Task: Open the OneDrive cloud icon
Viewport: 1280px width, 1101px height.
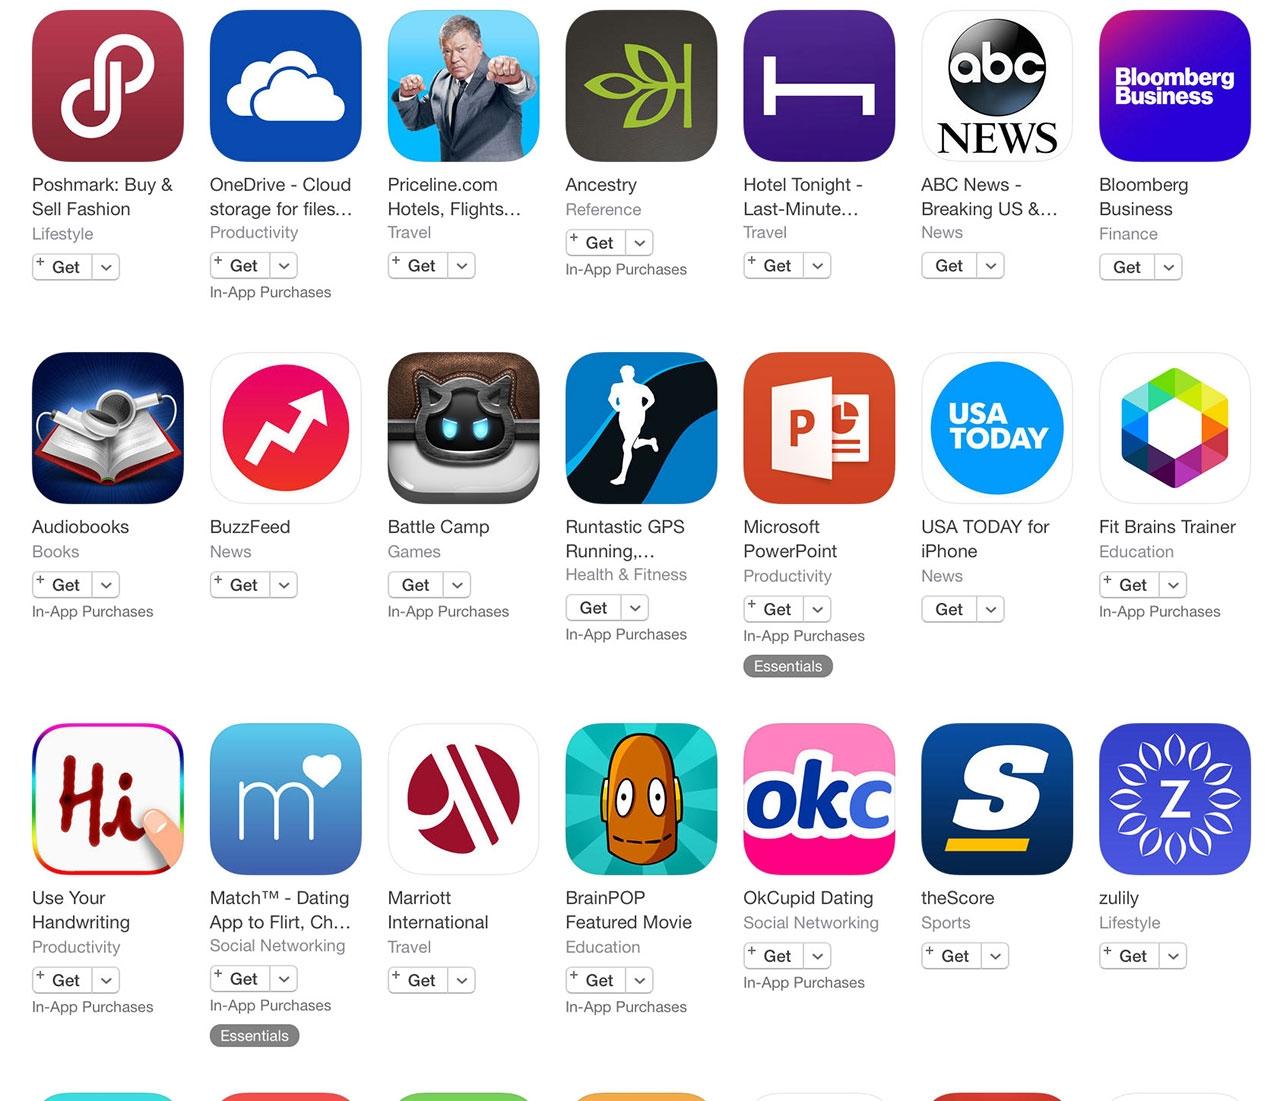Action: [x=286, y=86]
